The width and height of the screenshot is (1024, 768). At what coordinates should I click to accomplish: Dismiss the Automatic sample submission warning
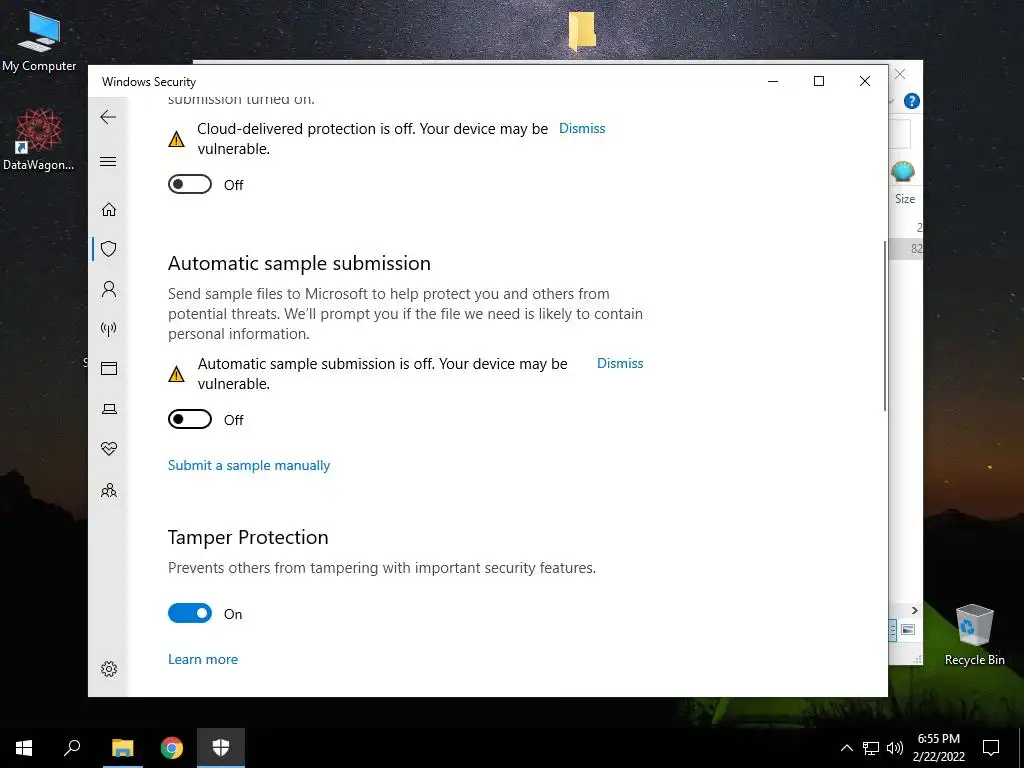point(620,364)
